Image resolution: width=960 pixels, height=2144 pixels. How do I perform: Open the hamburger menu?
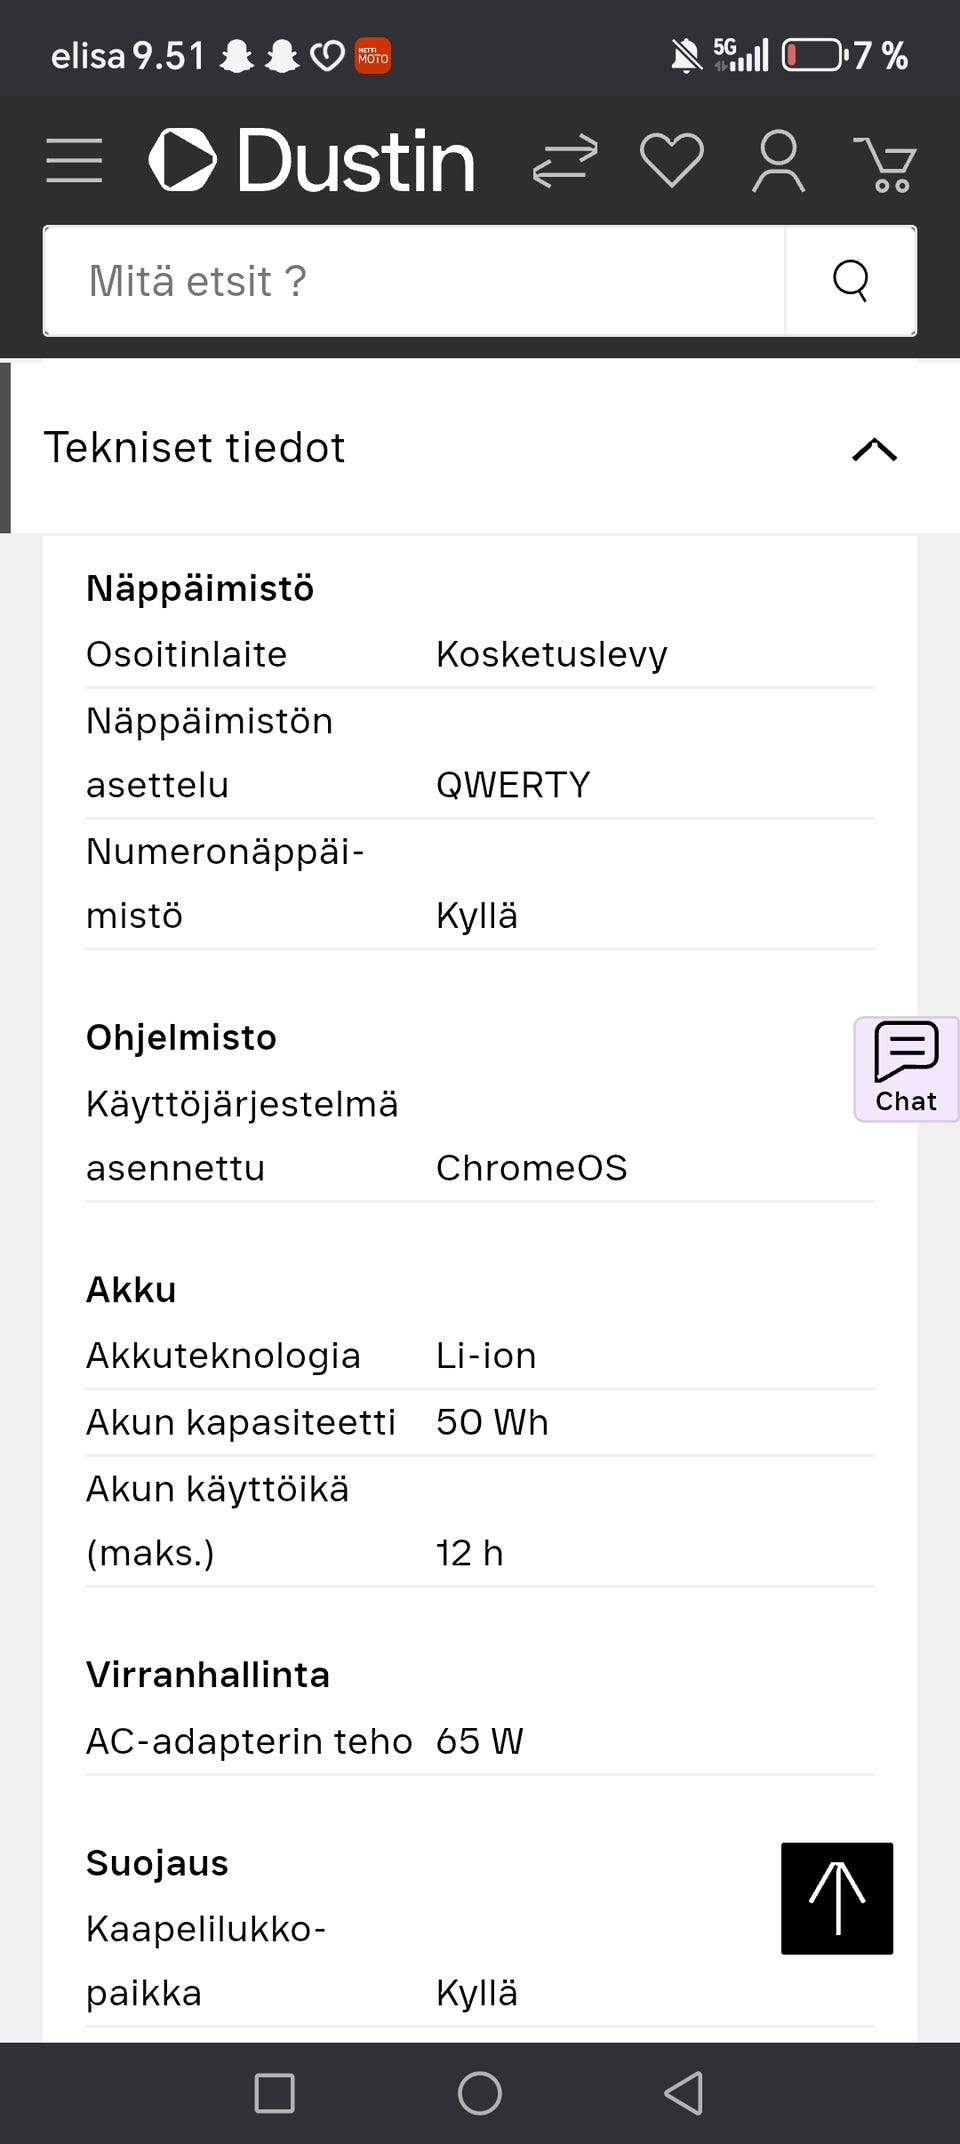pos(74,158)
